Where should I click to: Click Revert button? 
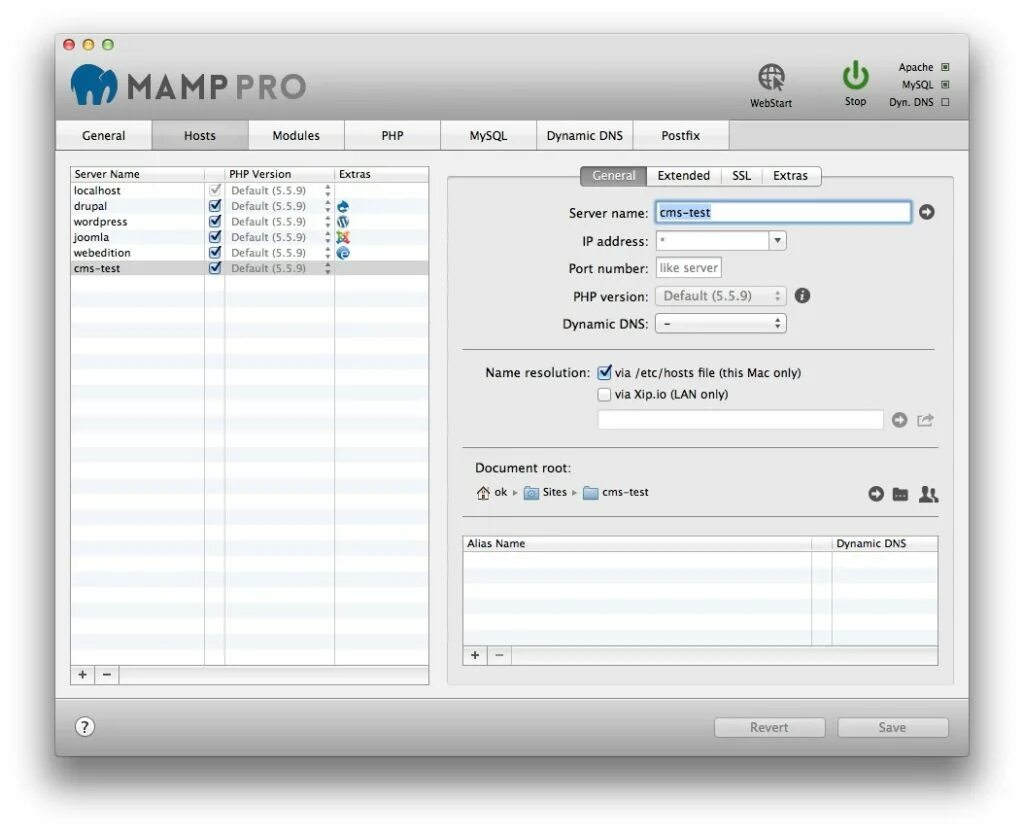(x=769, y=727)
